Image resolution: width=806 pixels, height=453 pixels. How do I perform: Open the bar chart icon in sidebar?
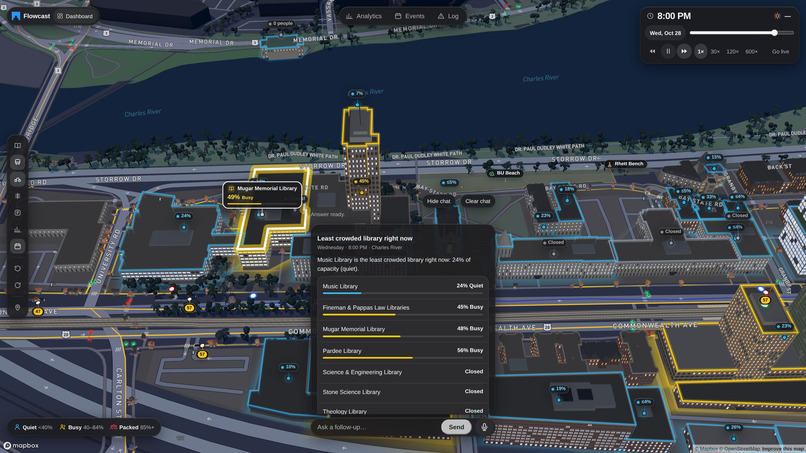(17, 230)
